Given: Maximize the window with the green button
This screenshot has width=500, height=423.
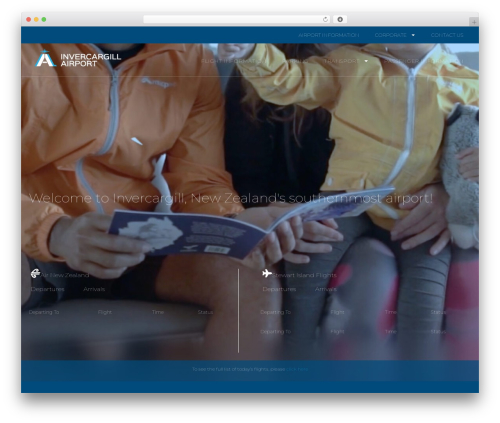Looking at the screenshot, I should click(x=44, y=20).
